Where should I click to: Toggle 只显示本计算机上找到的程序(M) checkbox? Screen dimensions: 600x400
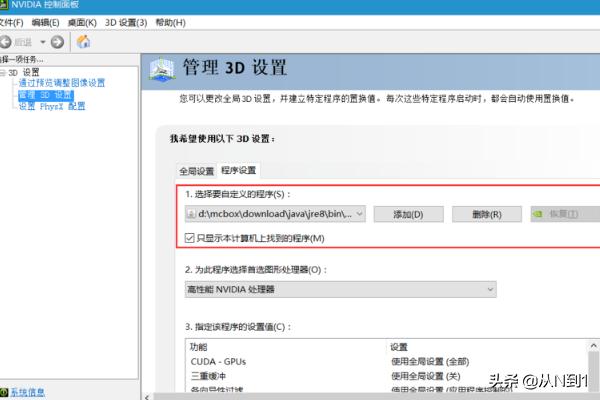point(189,238)
